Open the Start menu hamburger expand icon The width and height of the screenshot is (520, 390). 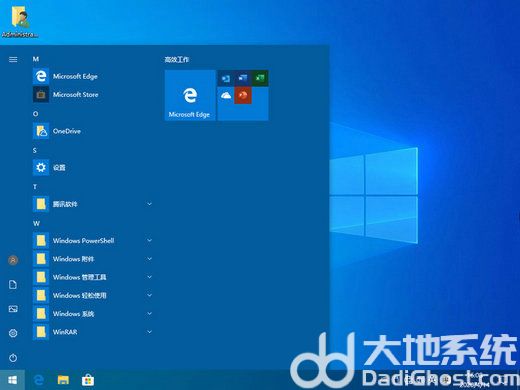click(13, 60)
